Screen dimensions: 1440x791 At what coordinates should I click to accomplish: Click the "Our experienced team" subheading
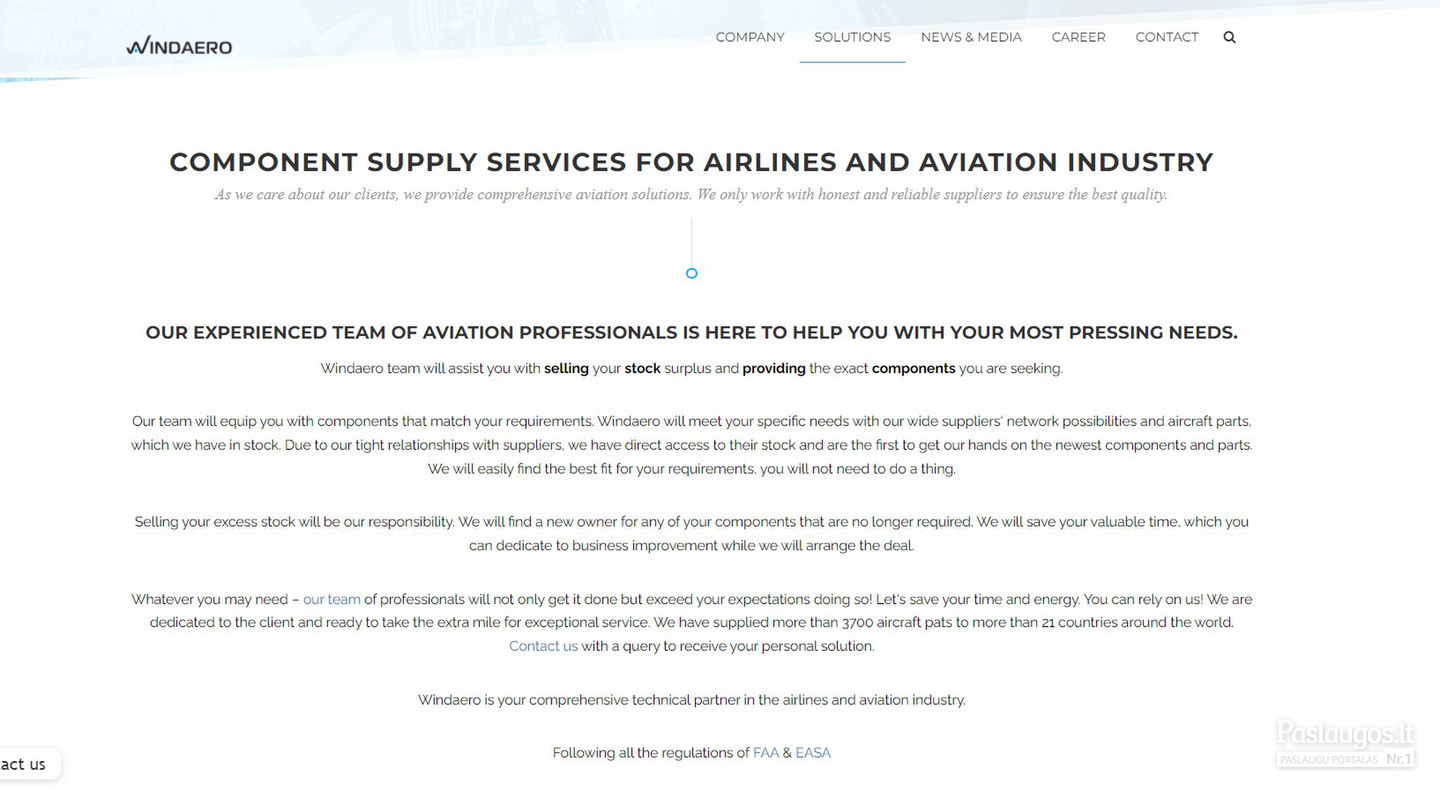(691, 332)
